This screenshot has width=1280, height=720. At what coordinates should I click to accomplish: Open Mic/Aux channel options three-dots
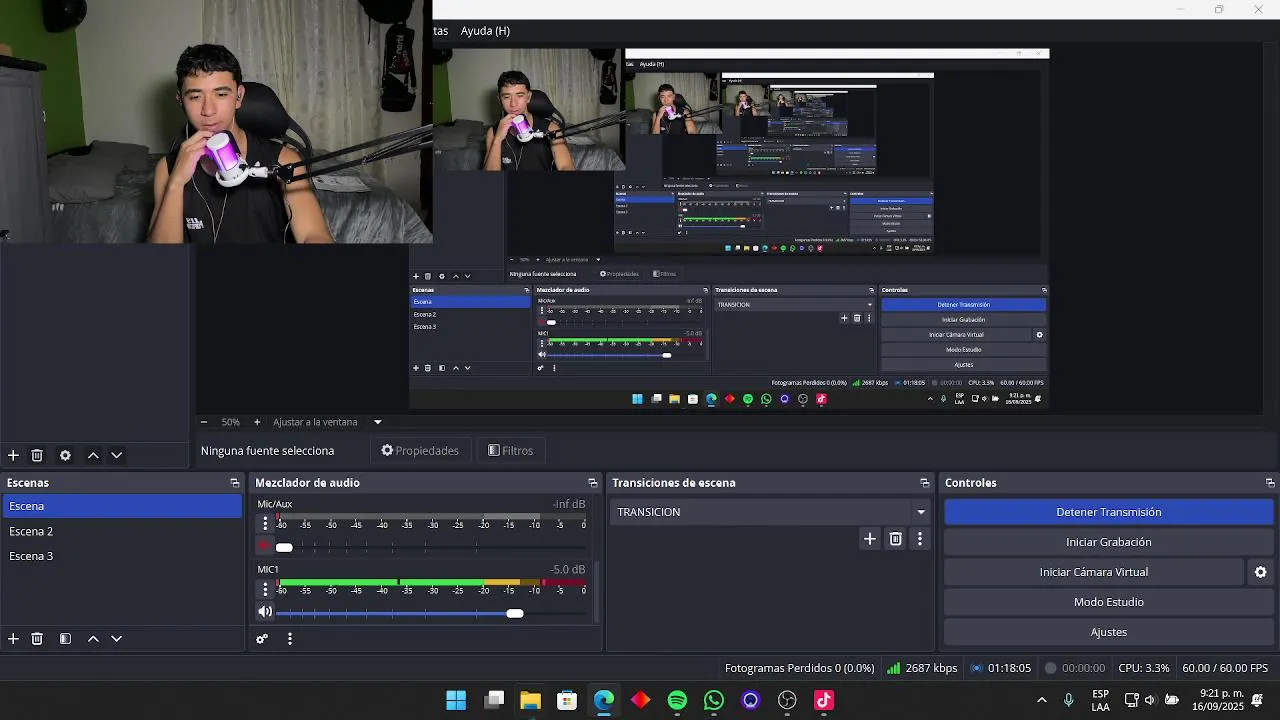pyautogui.click(x=265, y=523)
